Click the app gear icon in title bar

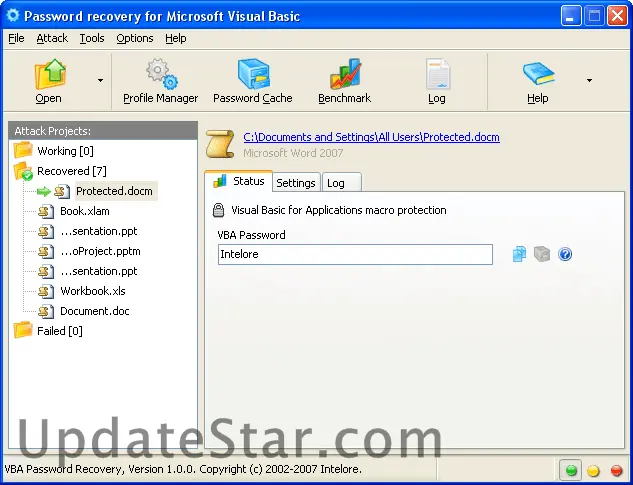tap(13, 15)
